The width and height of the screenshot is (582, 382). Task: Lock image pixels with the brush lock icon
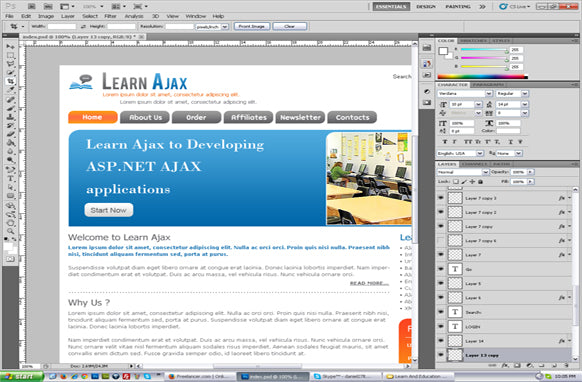(464, 182)
